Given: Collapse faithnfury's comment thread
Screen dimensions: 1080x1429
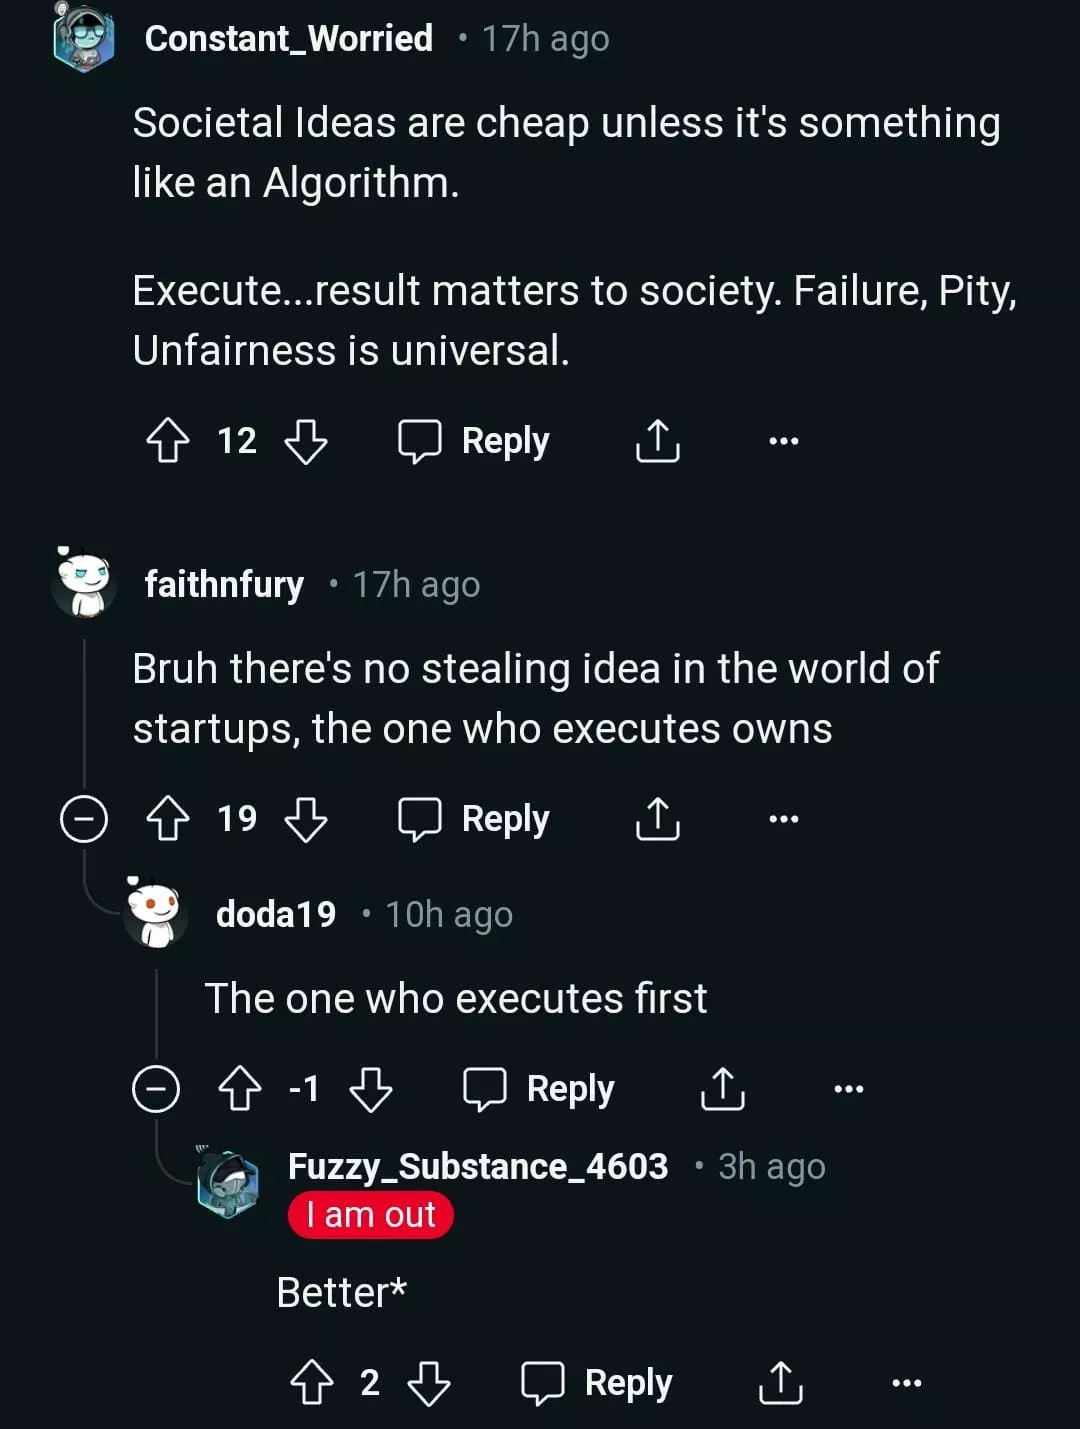Looking at the screenshot, I should [x=84, y=819].
